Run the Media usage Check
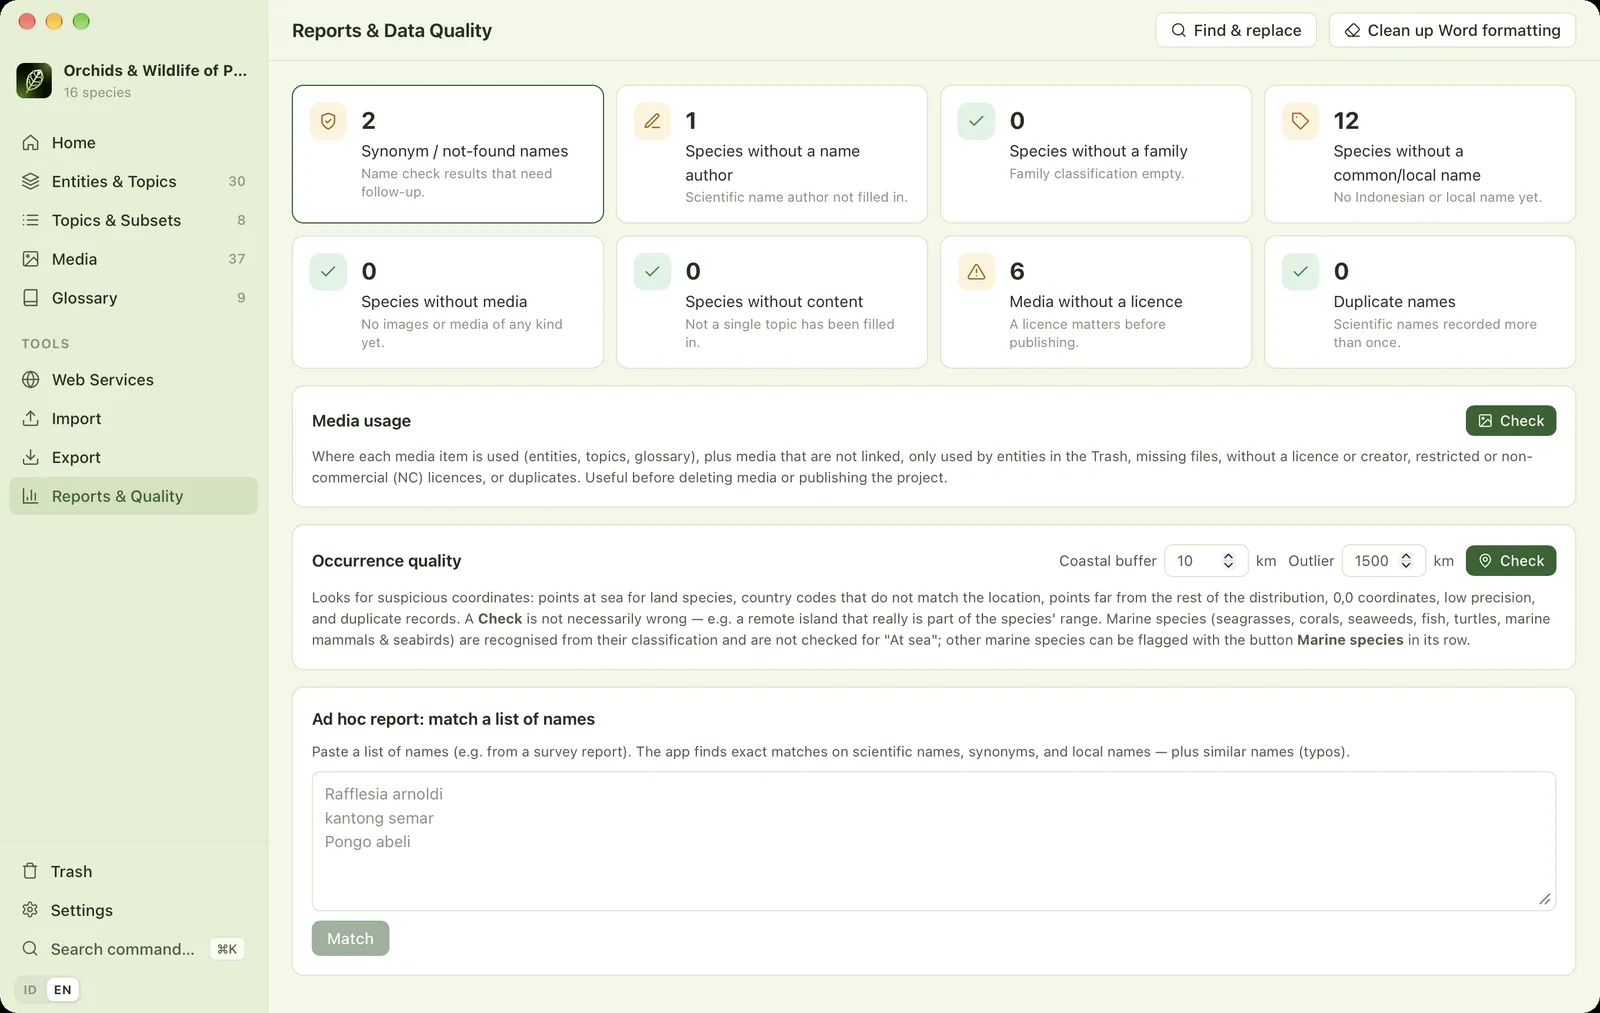Image resolution: width=1600 pixels, height=1013 pixels. click(x=1511, y=421)
